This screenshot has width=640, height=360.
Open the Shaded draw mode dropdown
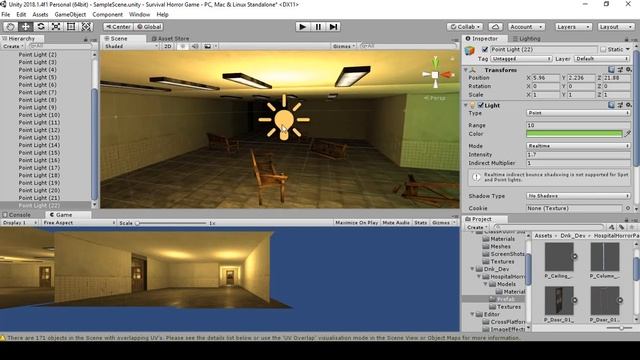131,46
